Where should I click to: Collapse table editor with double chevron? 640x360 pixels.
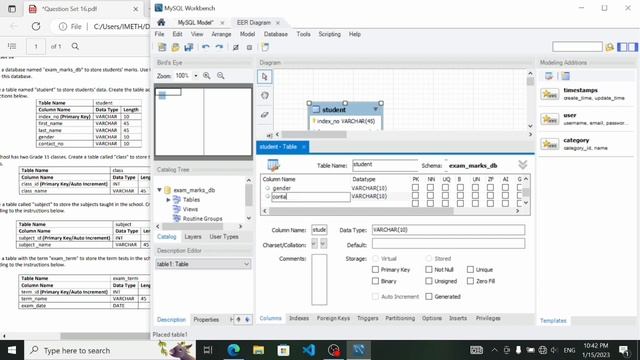tap(522, 164)
